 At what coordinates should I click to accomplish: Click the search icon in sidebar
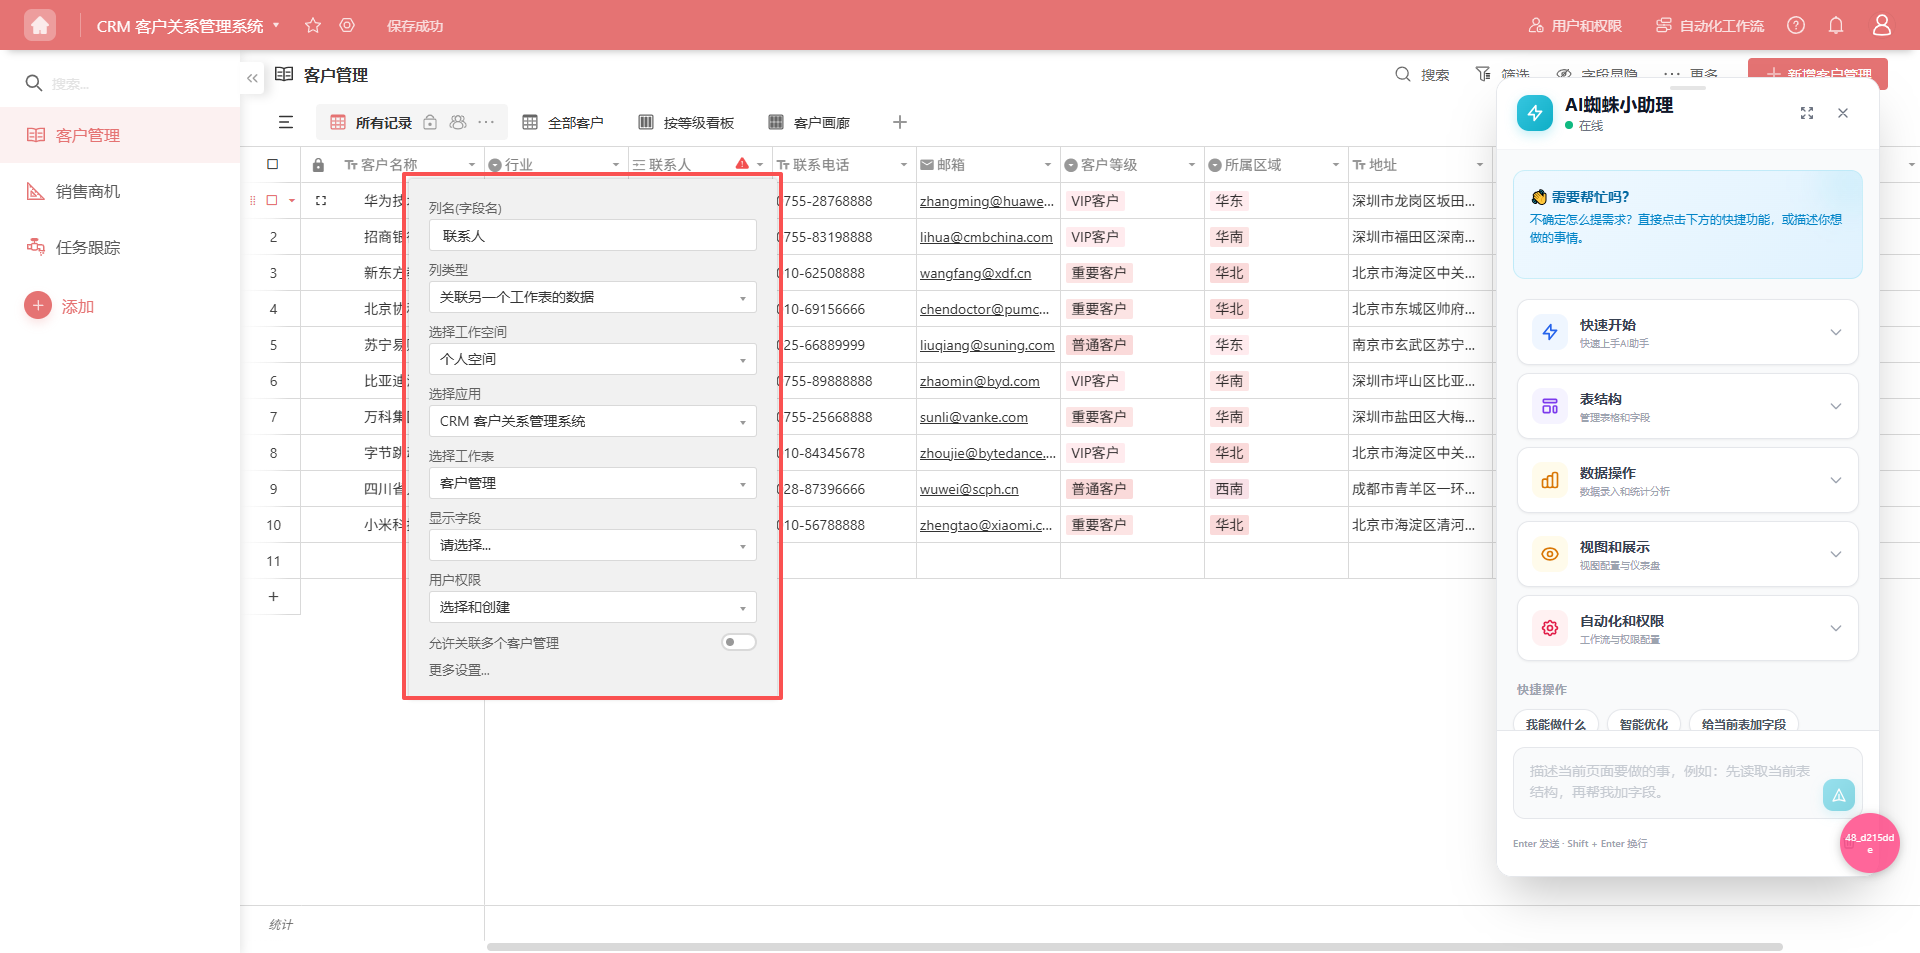(34, 83)
